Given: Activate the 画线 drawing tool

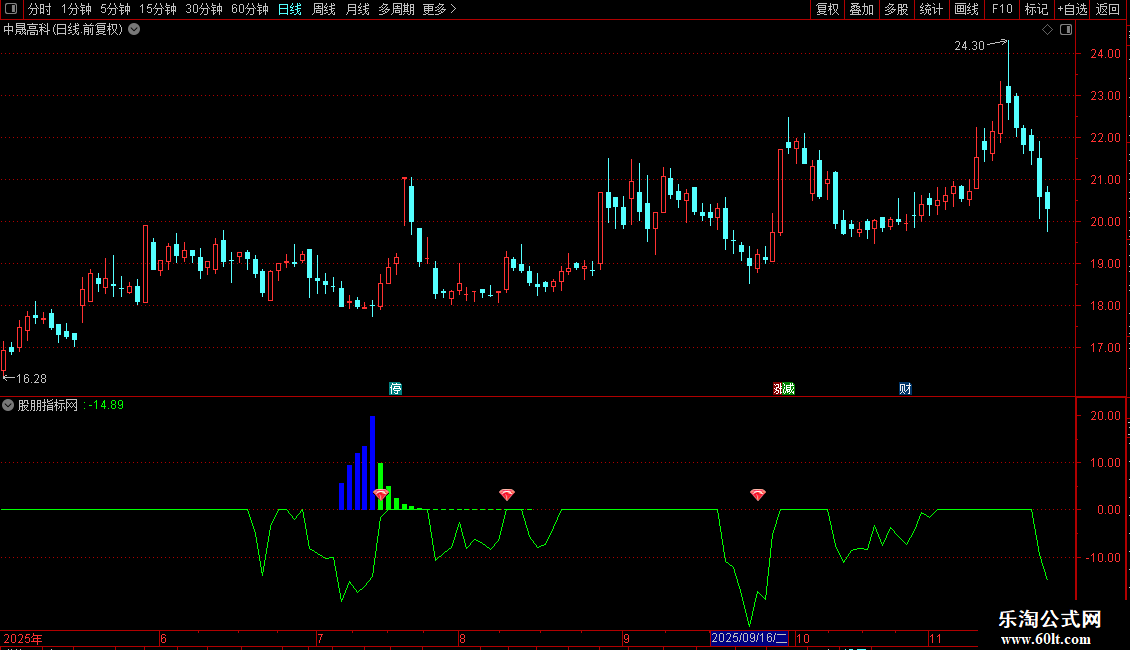Looking at the screenshot, I should [966, 9].
